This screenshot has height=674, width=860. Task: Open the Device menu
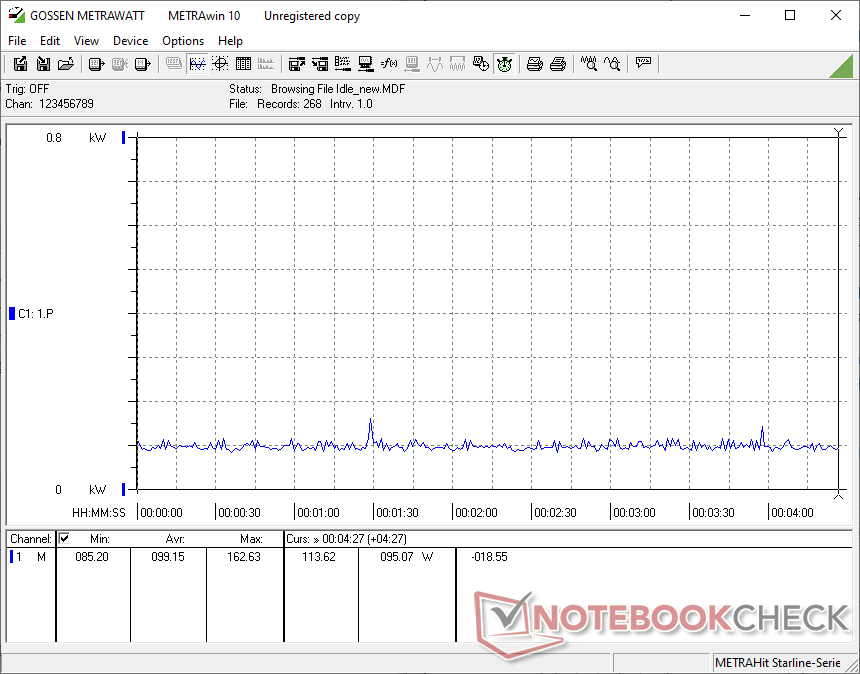[131, 41]
